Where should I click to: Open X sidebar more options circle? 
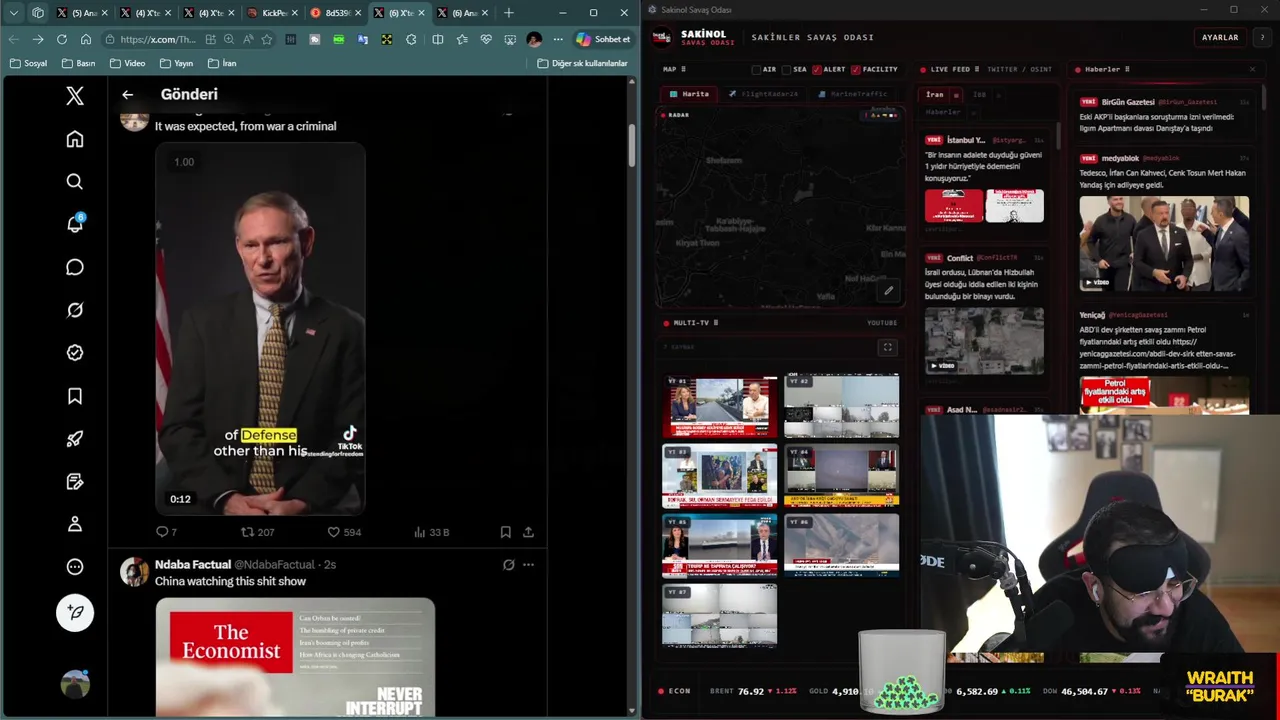pos(75,567)
